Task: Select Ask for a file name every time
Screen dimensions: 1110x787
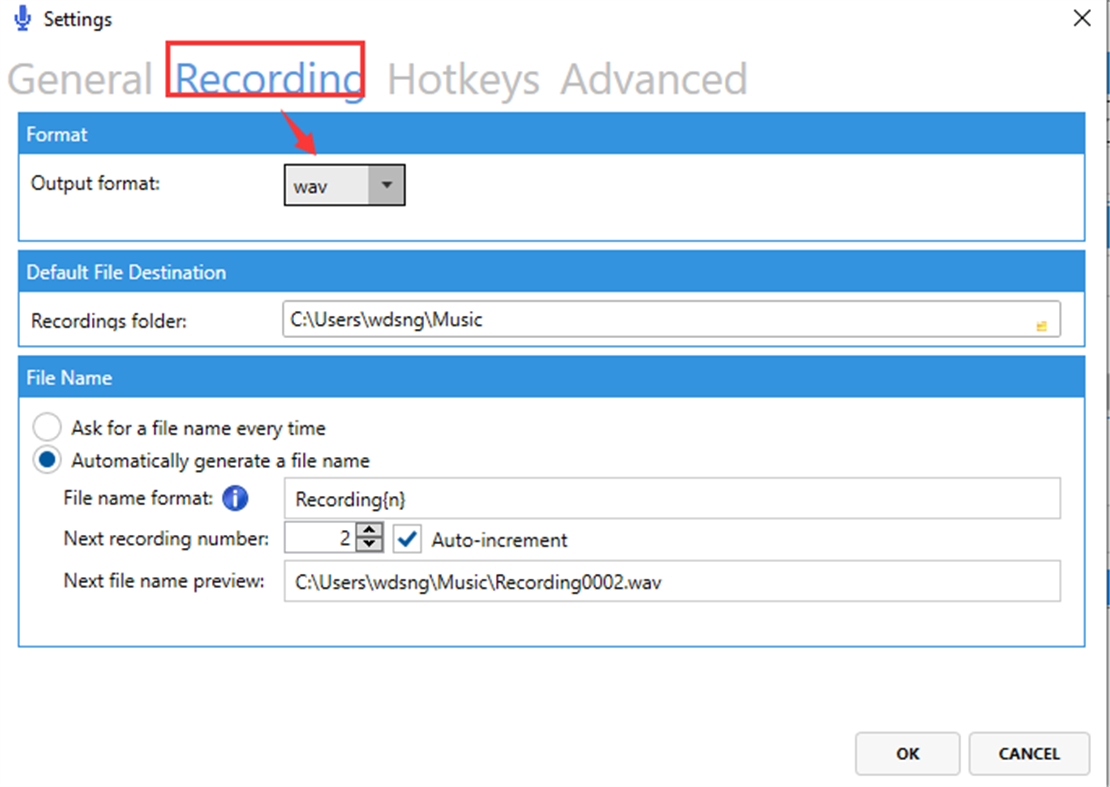Action: pyautogui.click(x=46, y=426)
